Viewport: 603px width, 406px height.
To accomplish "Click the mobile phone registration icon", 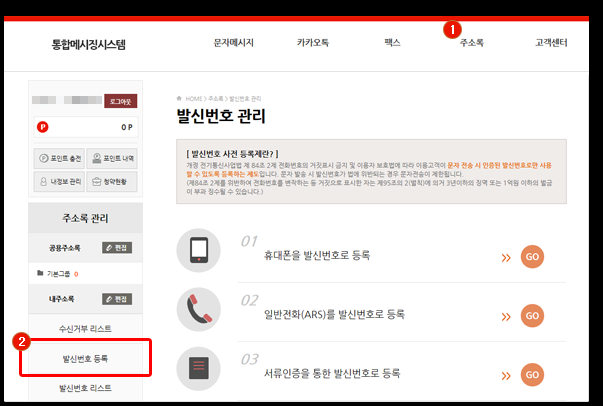I will tap(198, 251).
